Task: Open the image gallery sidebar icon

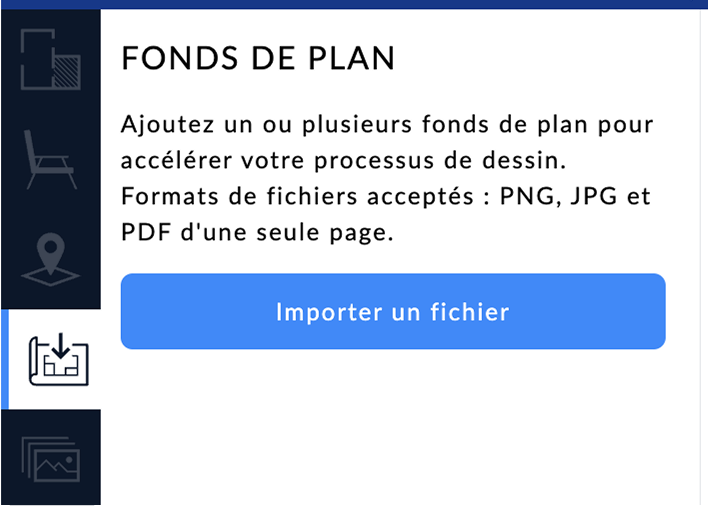Action: click(x=50, y=459)
